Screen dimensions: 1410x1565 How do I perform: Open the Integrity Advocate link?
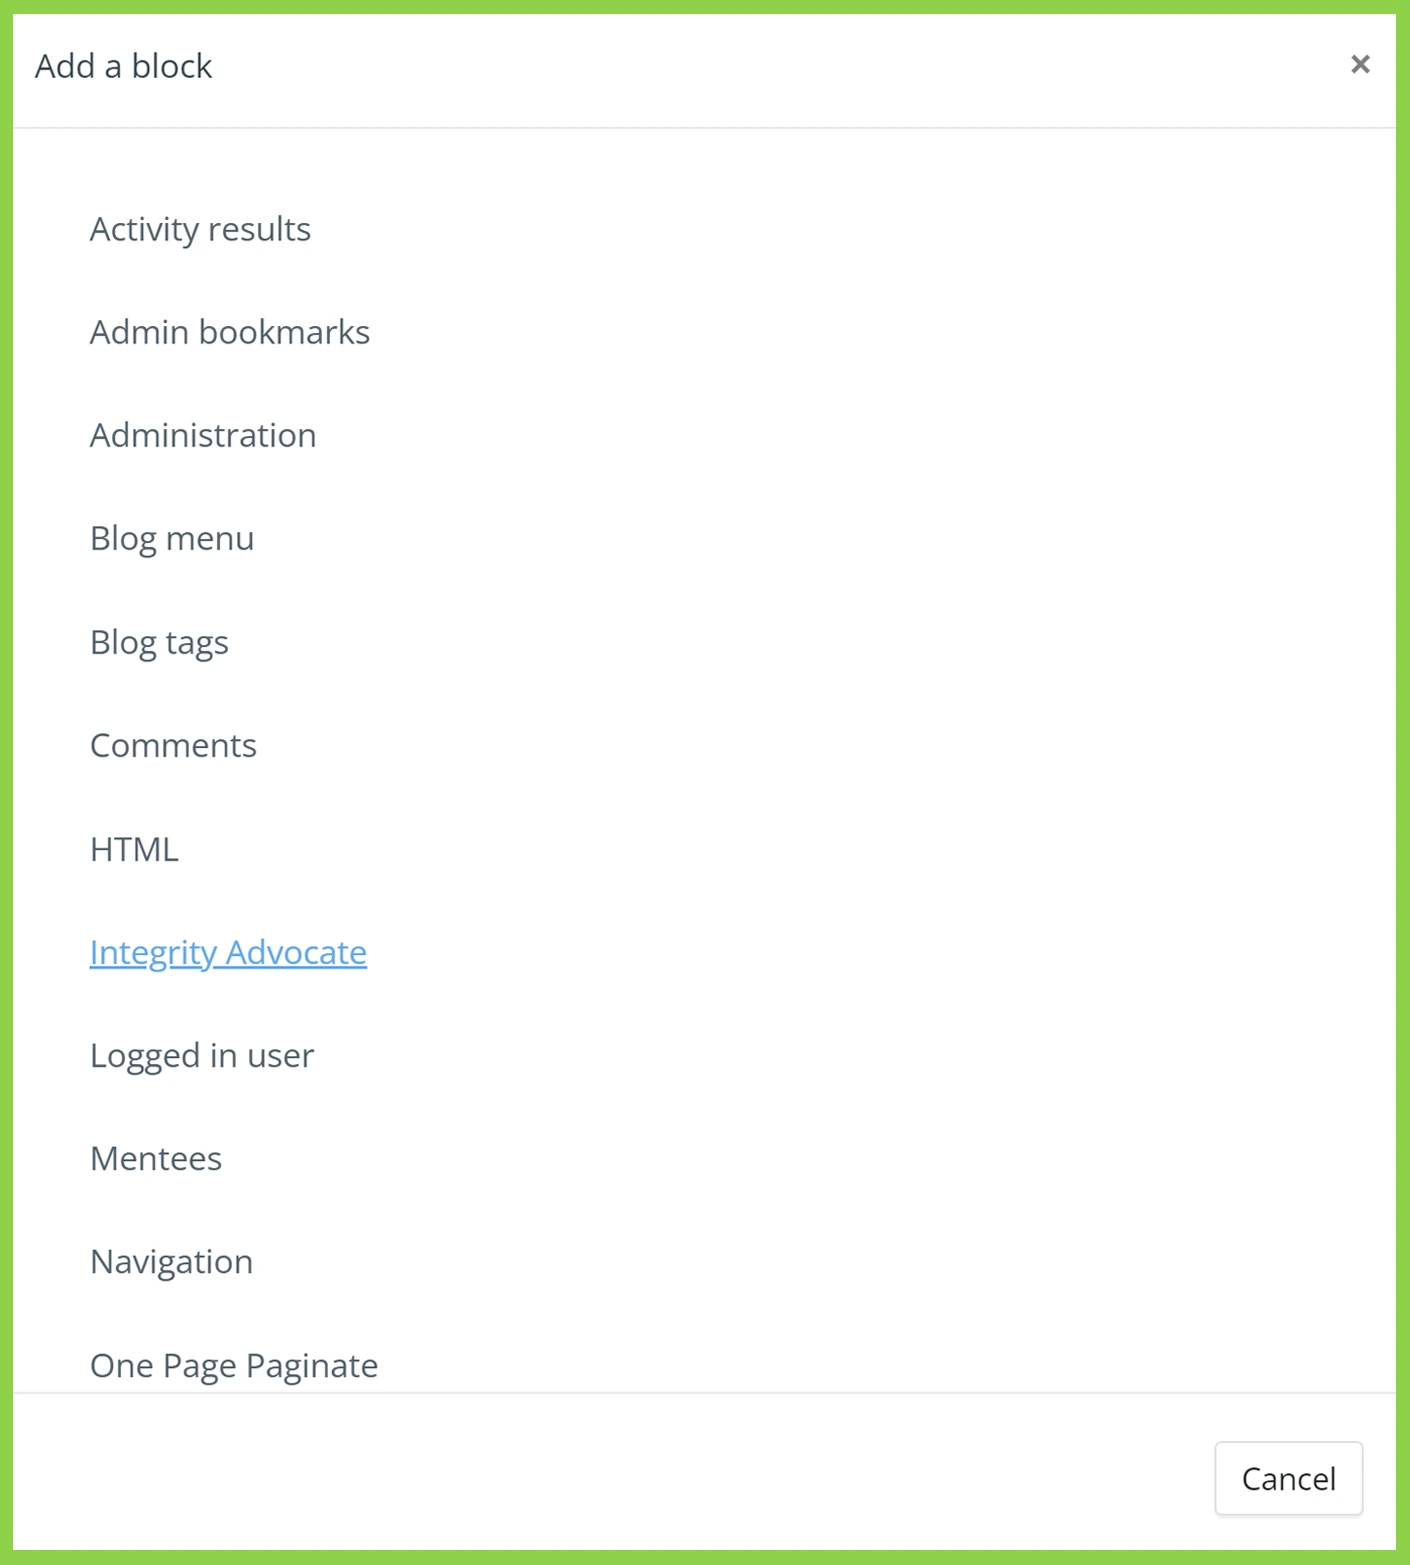pos(228,952)
